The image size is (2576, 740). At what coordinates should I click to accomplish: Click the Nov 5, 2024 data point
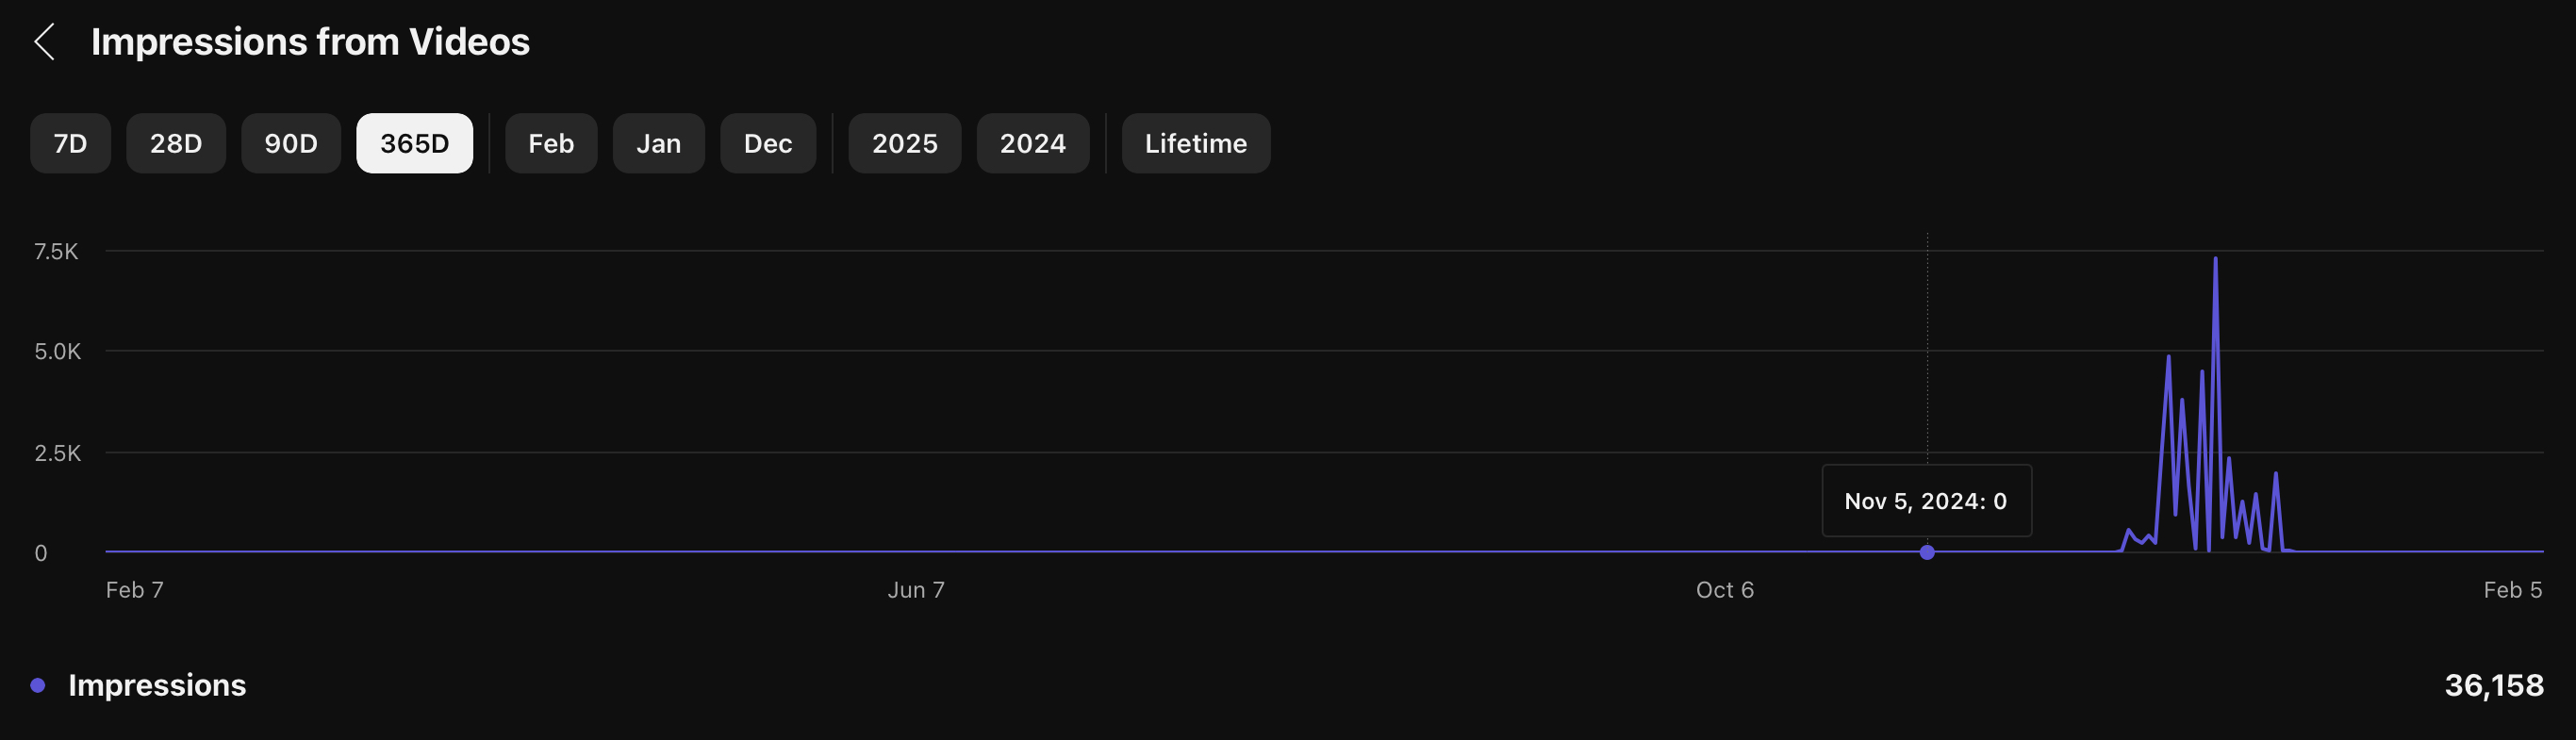click(1927, 552)
